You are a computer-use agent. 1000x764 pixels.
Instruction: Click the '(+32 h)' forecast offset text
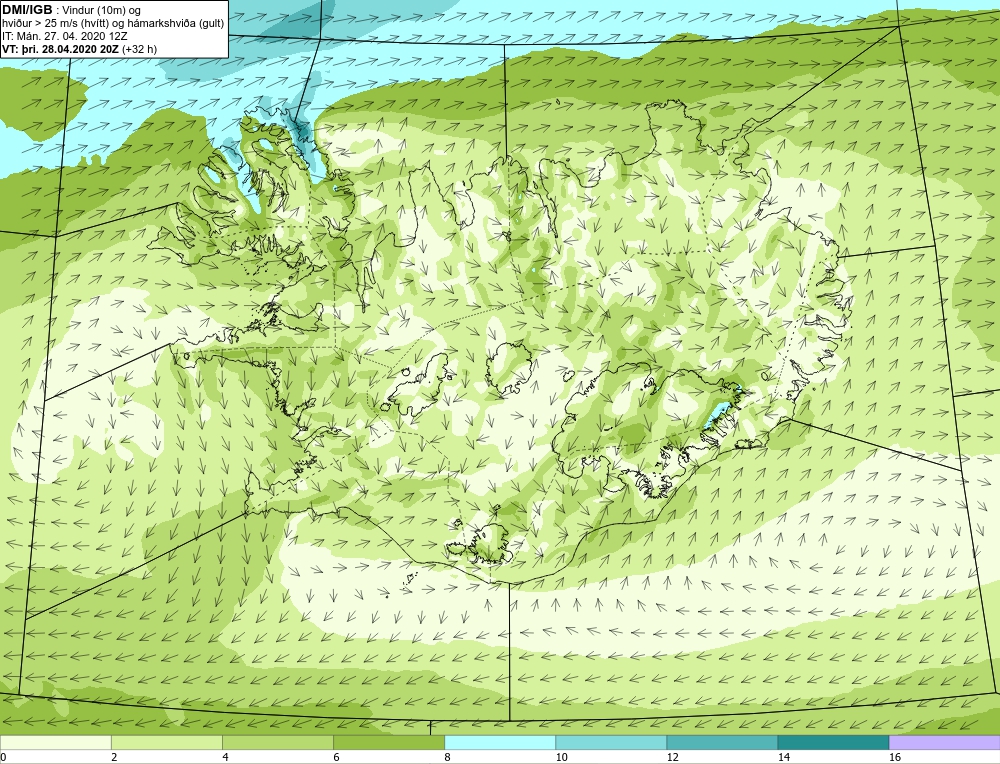point(139,49)
